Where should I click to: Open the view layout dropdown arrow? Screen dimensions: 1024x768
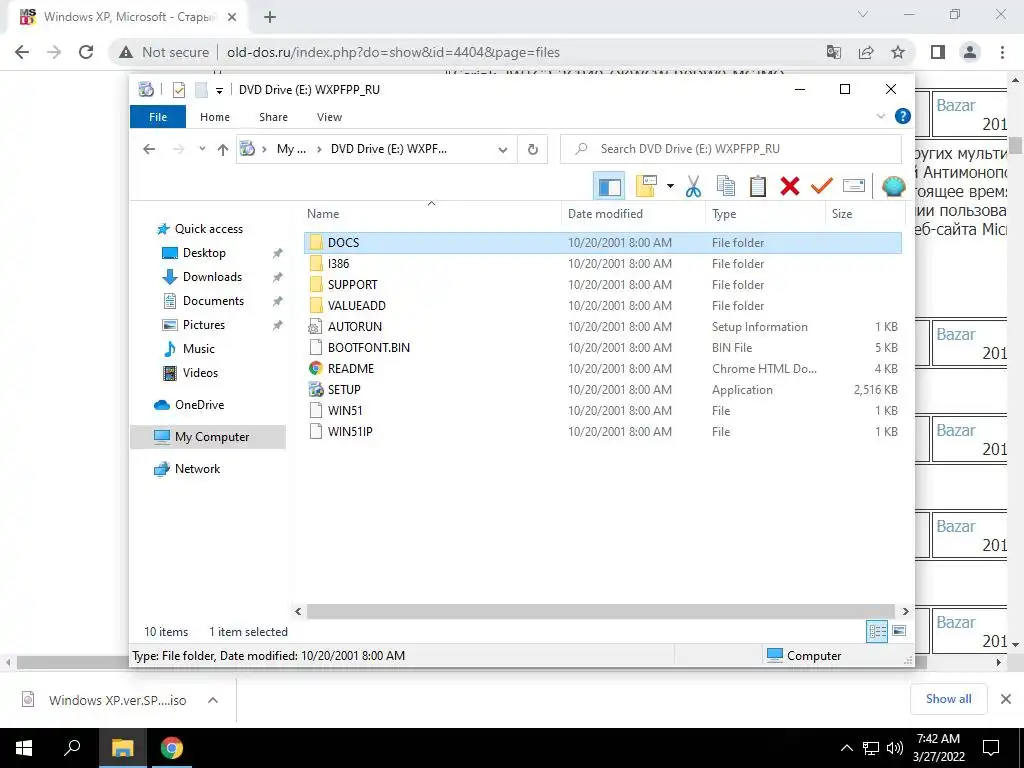click(670, 187)
